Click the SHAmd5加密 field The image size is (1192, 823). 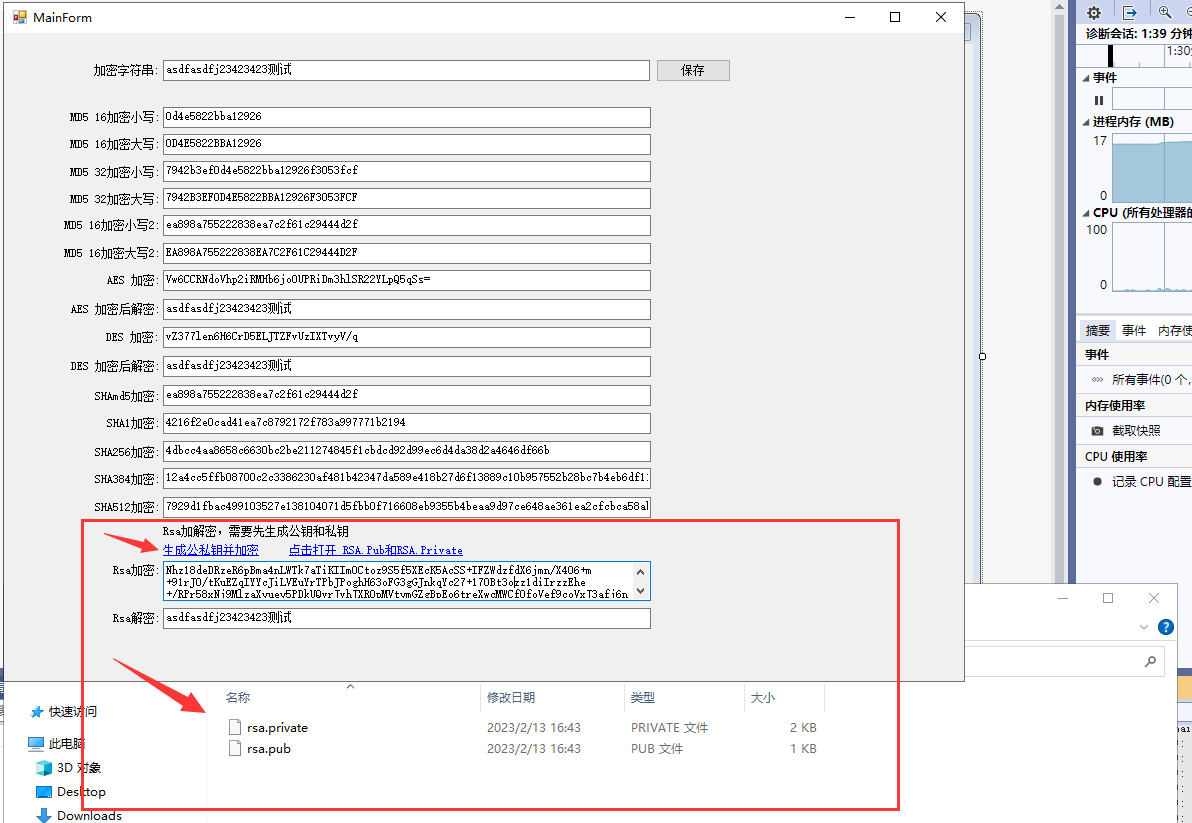click(x=407, y=395)
